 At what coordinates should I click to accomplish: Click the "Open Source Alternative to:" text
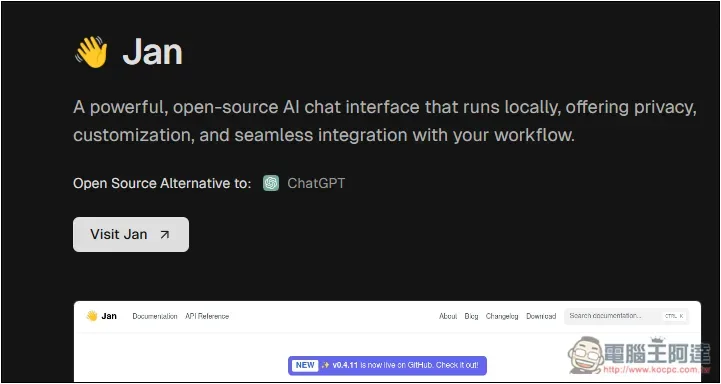coord(162,183)
